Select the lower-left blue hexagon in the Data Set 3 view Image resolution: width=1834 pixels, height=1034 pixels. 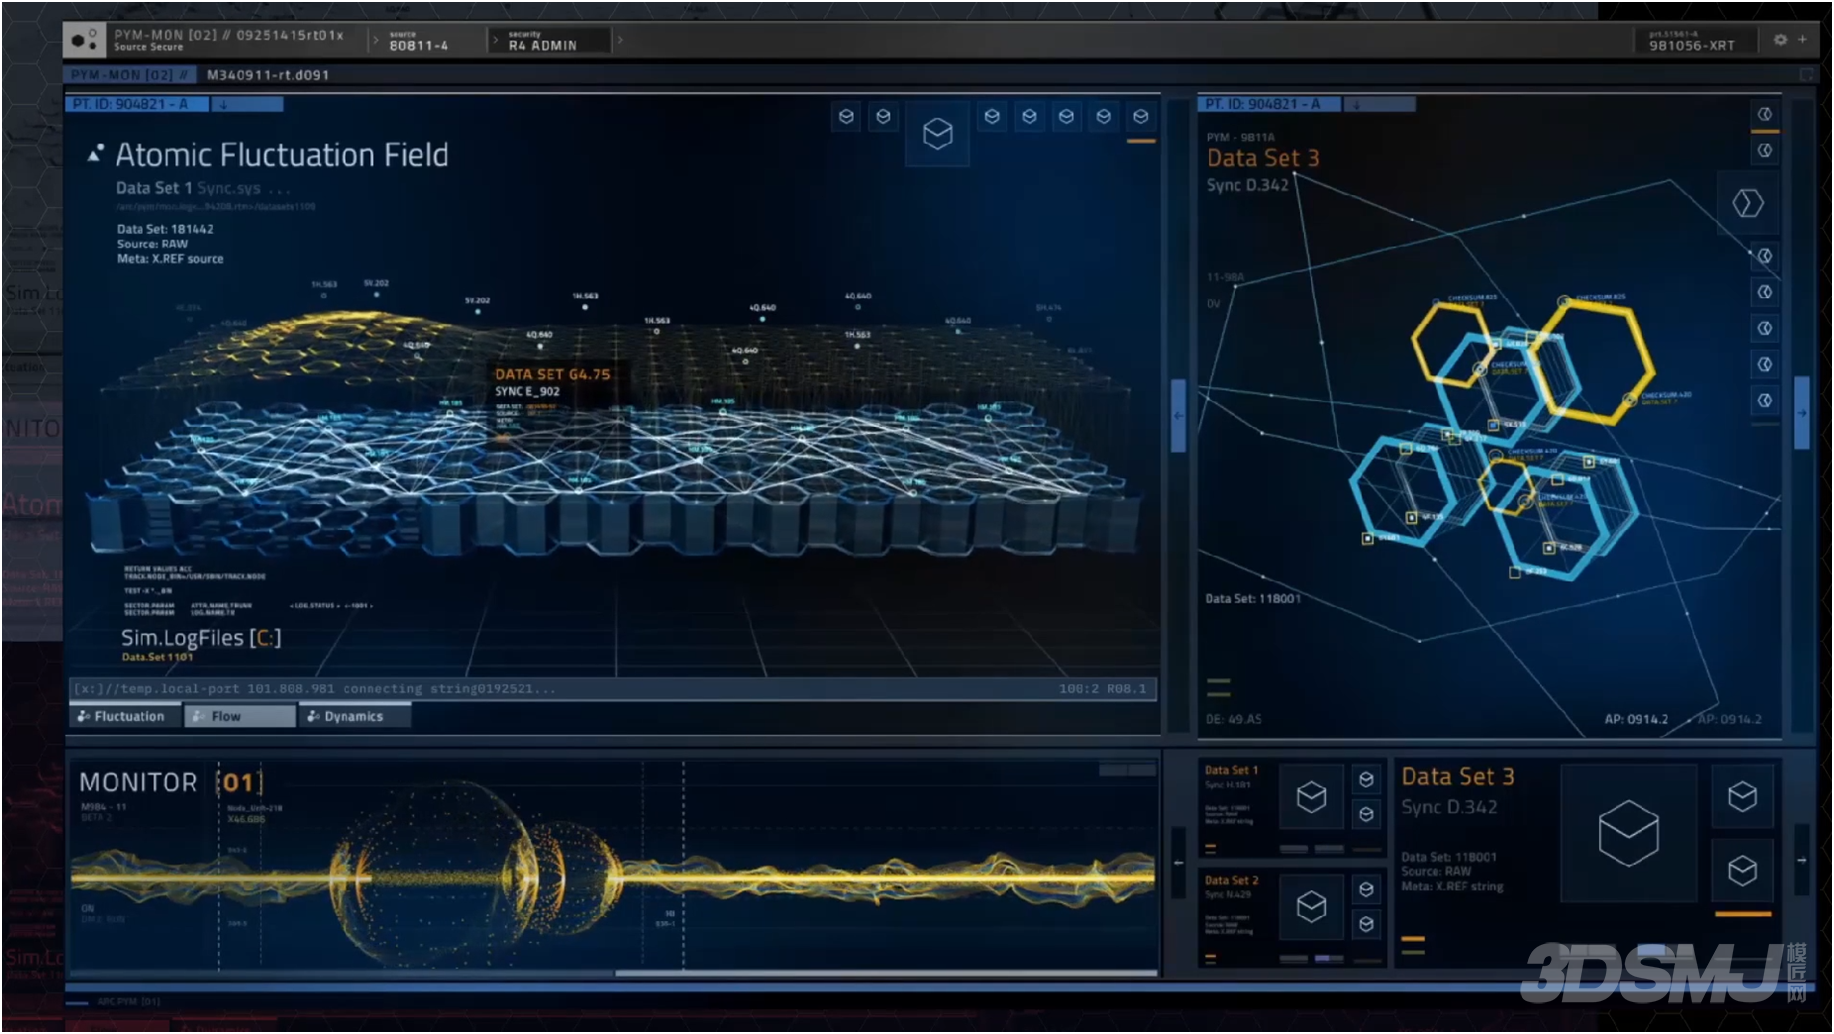click(x=1407, y=490)
